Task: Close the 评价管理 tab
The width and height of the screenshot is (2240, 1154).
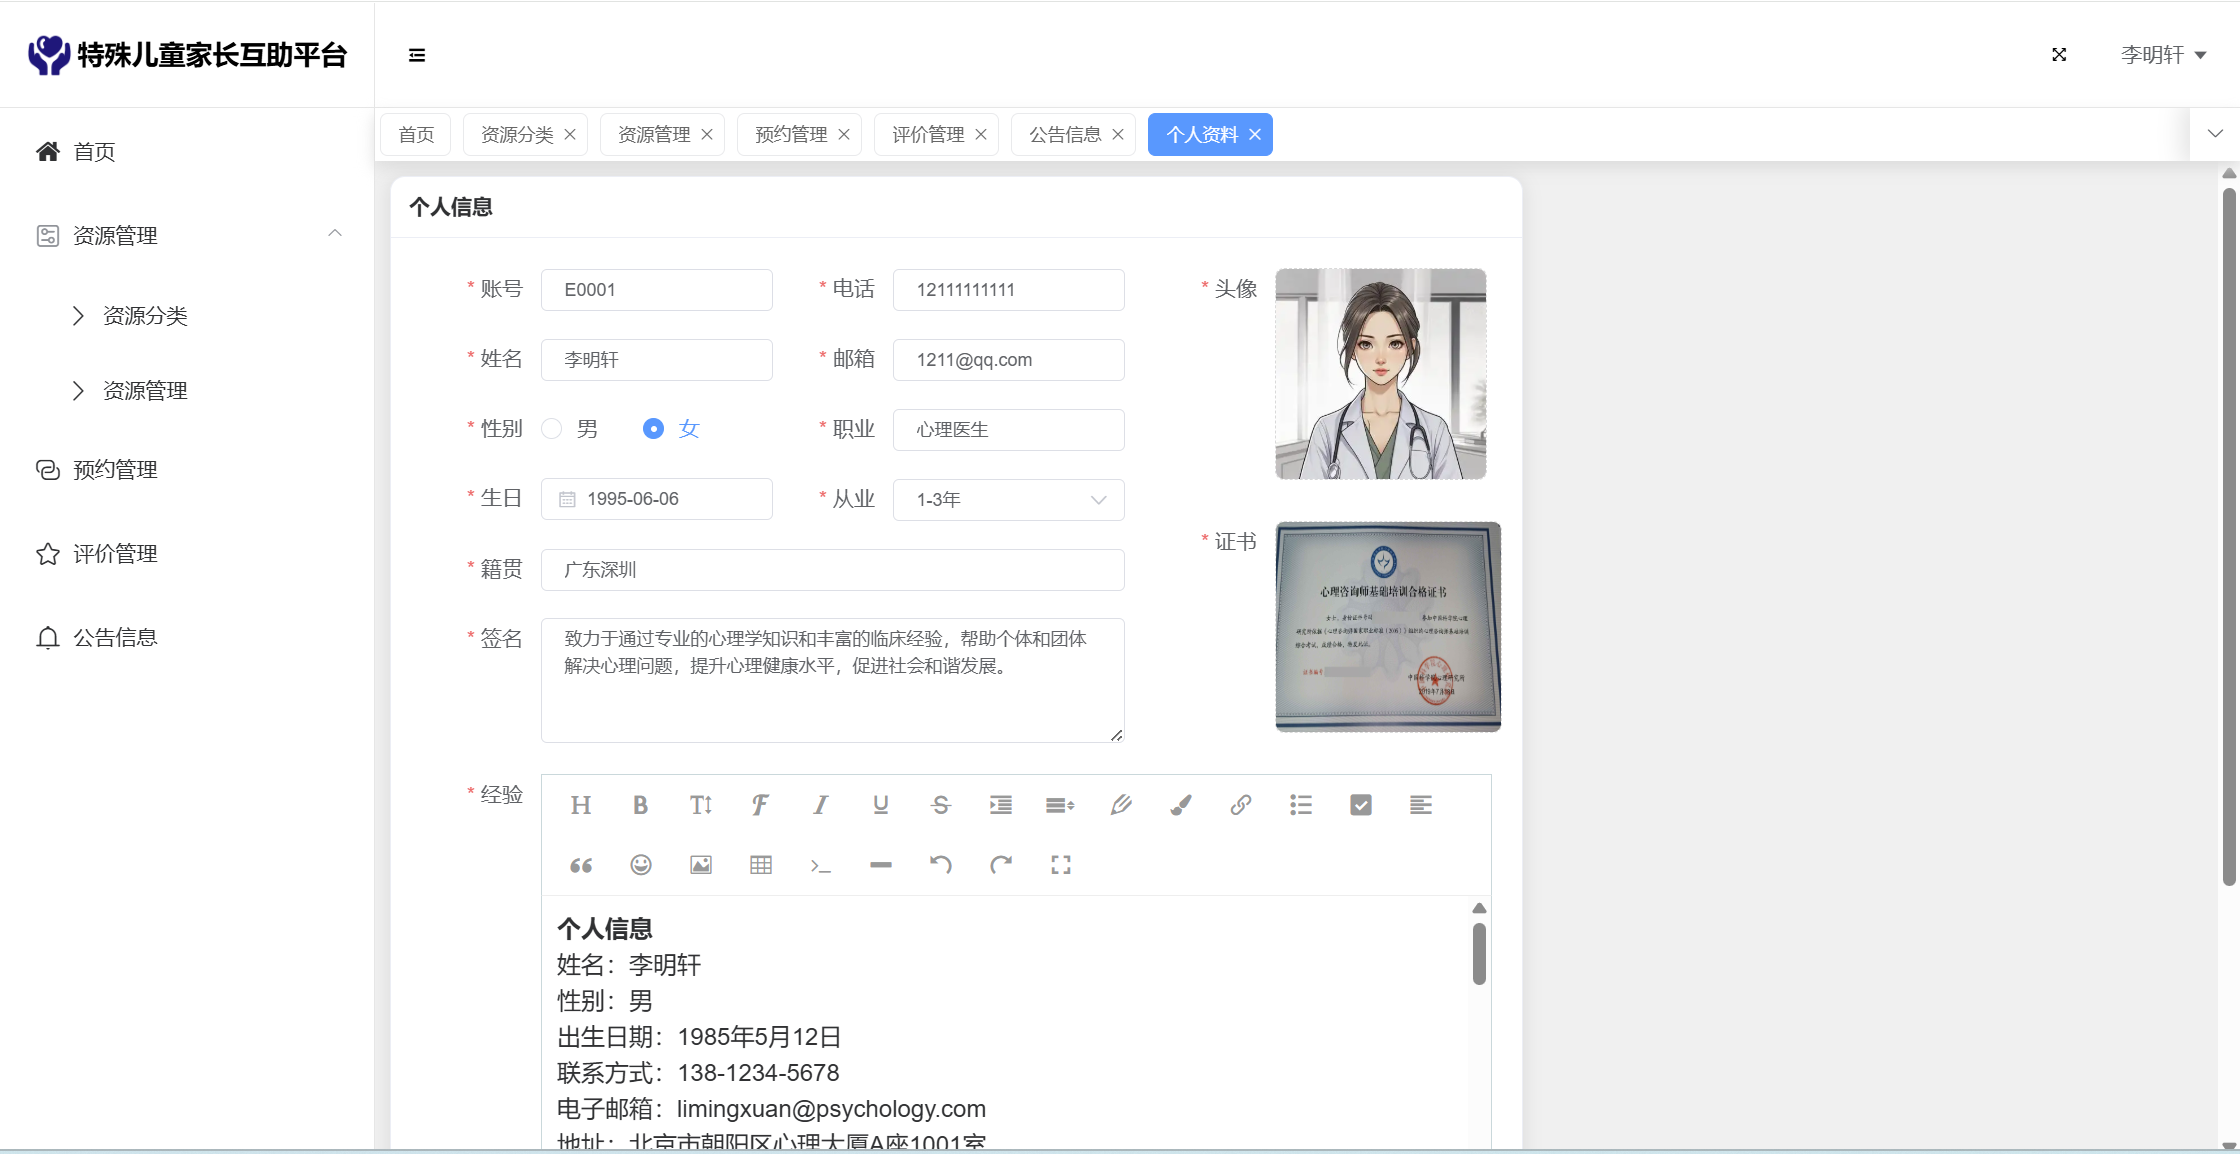Action: coord(981,135)
